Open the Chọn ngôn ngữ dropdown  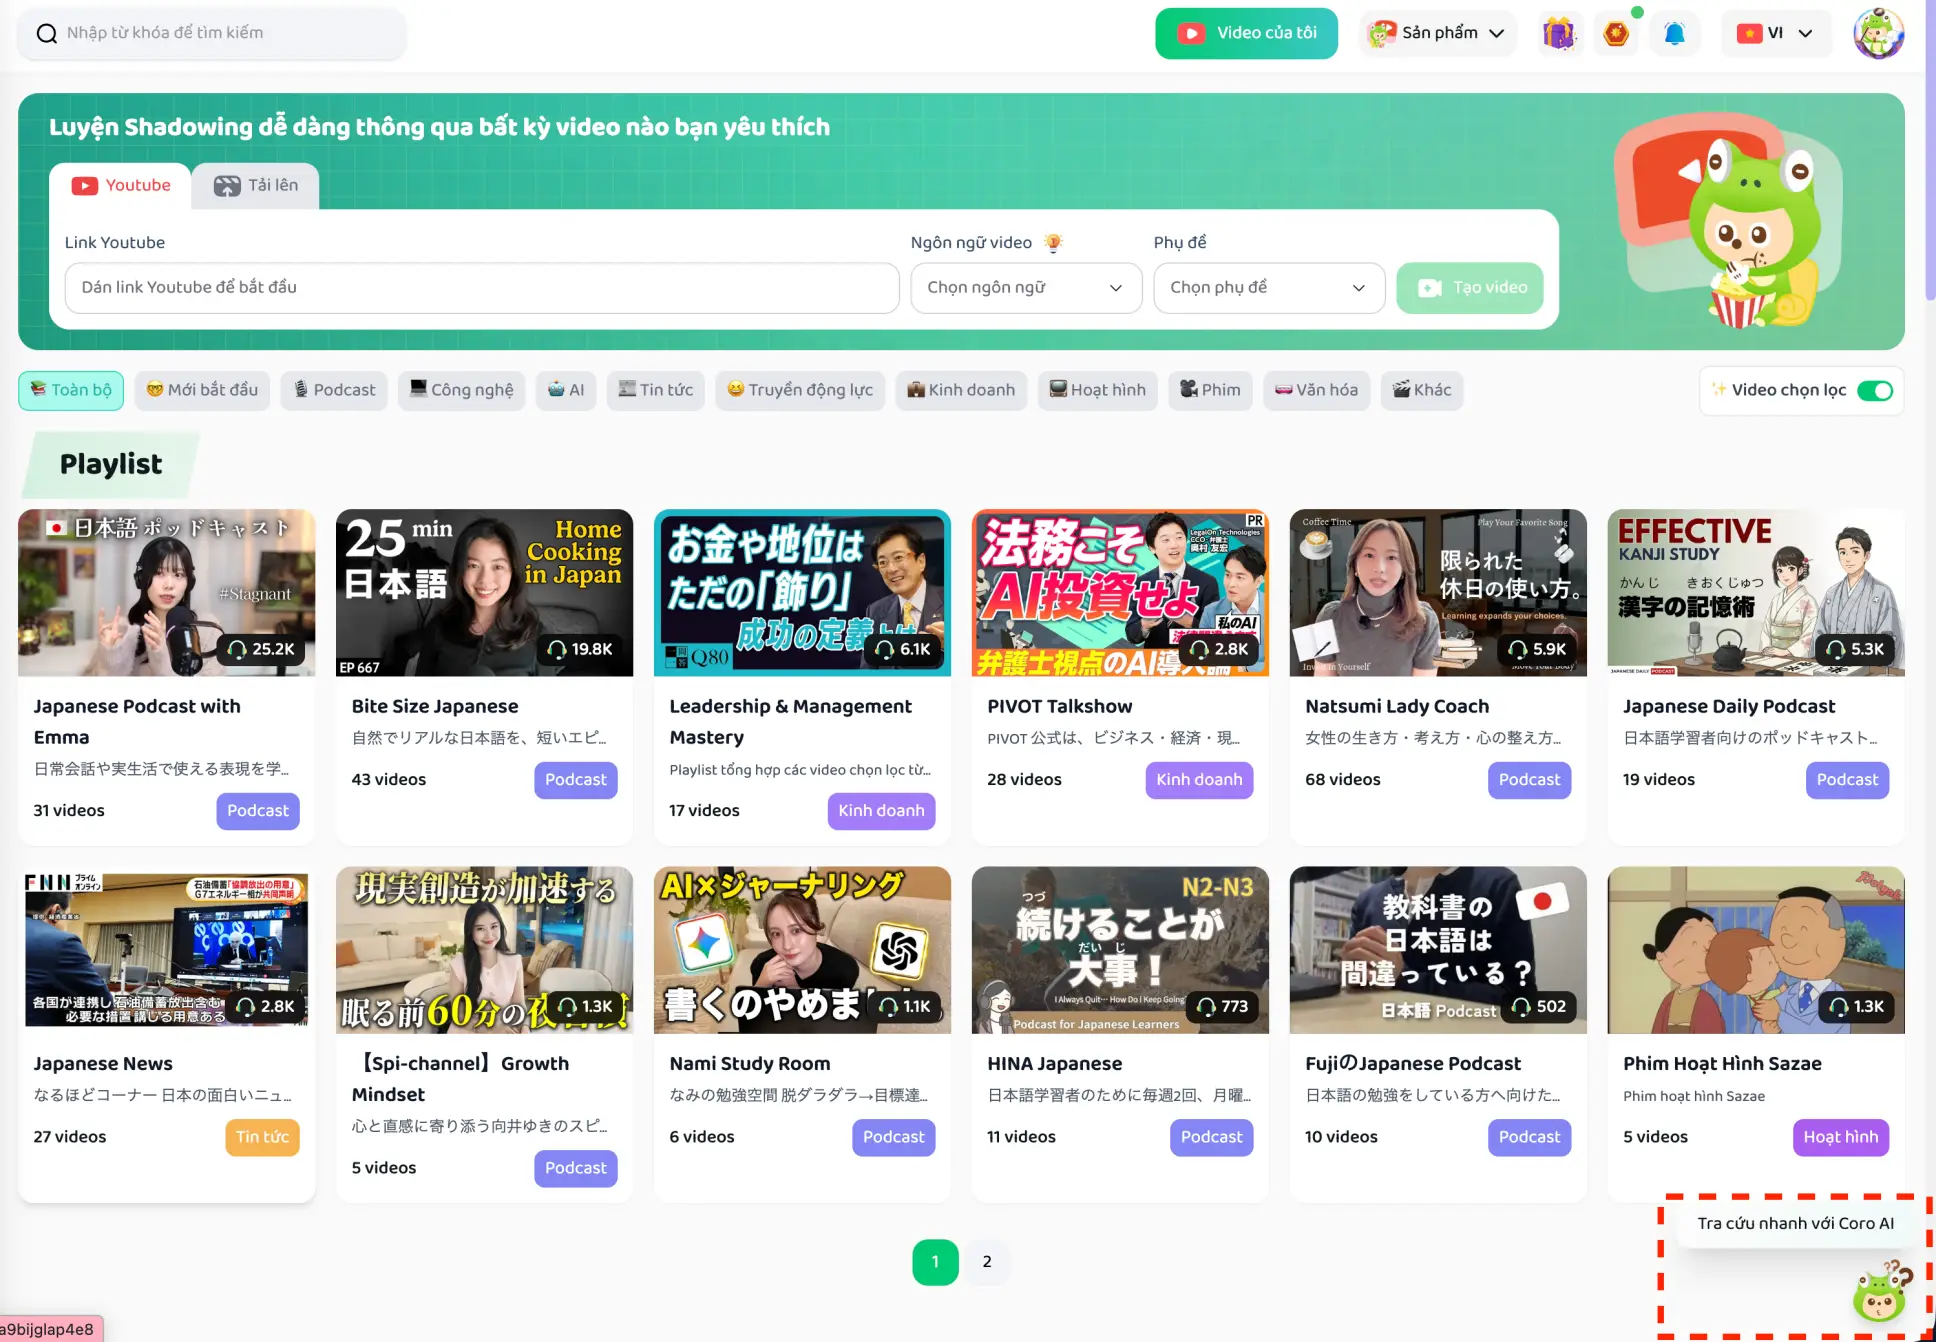(1025, 288)
